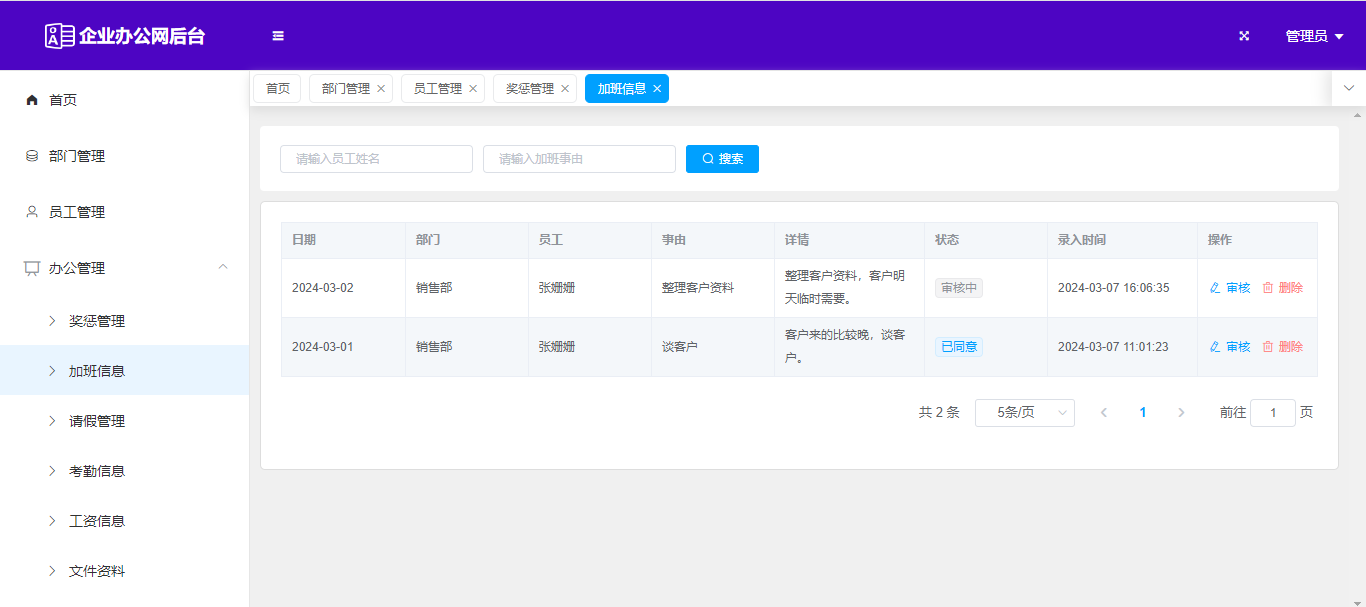1366x607 pixels.
Task: Open the 管理员 user dropdown
Action: (x=1313, y=36)
